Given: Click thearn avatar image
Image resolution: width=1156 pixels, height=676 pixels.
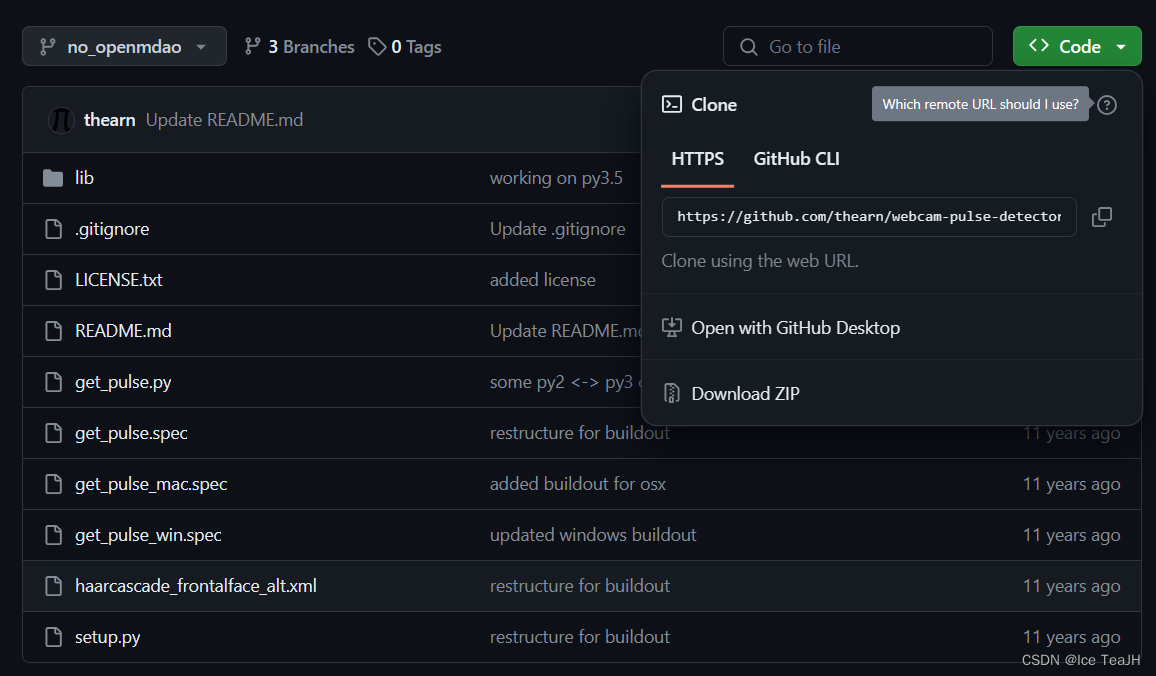Looking at the screenshot, I should pos(61,119).
